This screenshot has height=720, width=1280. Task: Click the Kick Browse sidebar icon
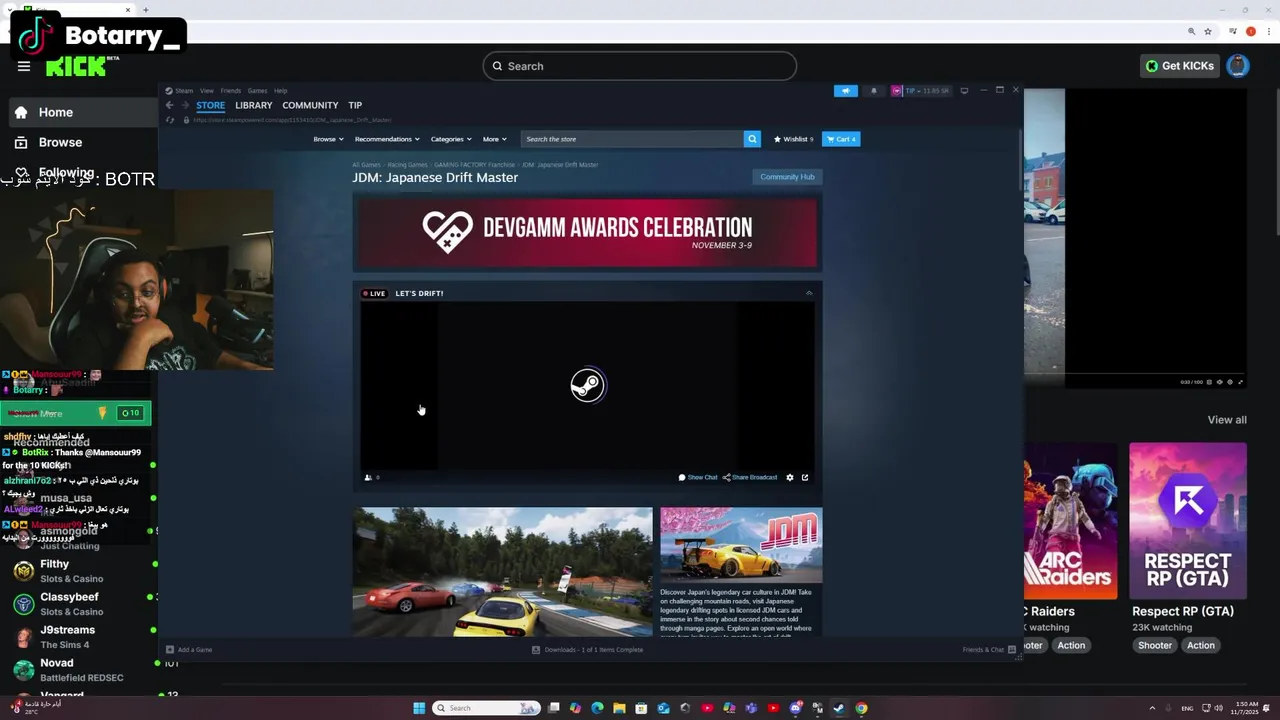point(21,142)
